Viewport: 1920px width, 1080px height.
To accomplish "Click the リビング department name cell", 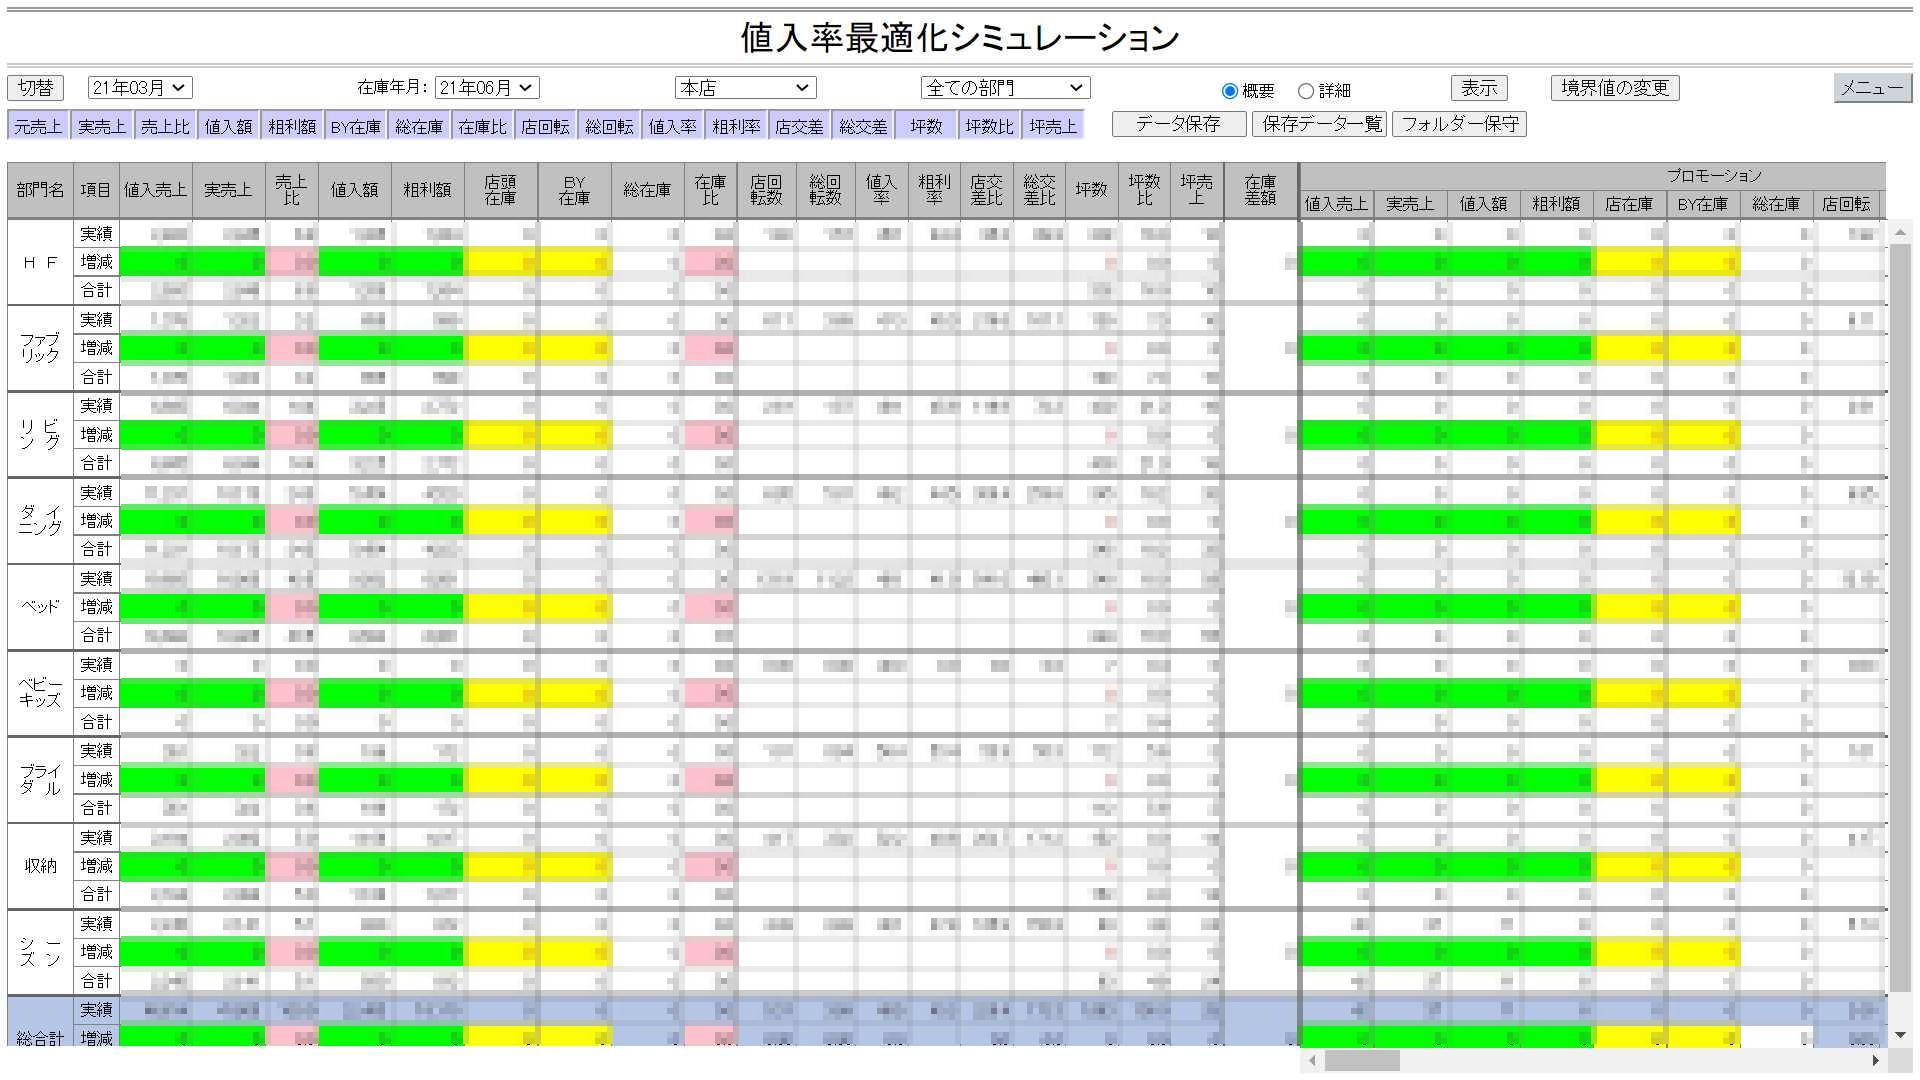I will [40, 434].
